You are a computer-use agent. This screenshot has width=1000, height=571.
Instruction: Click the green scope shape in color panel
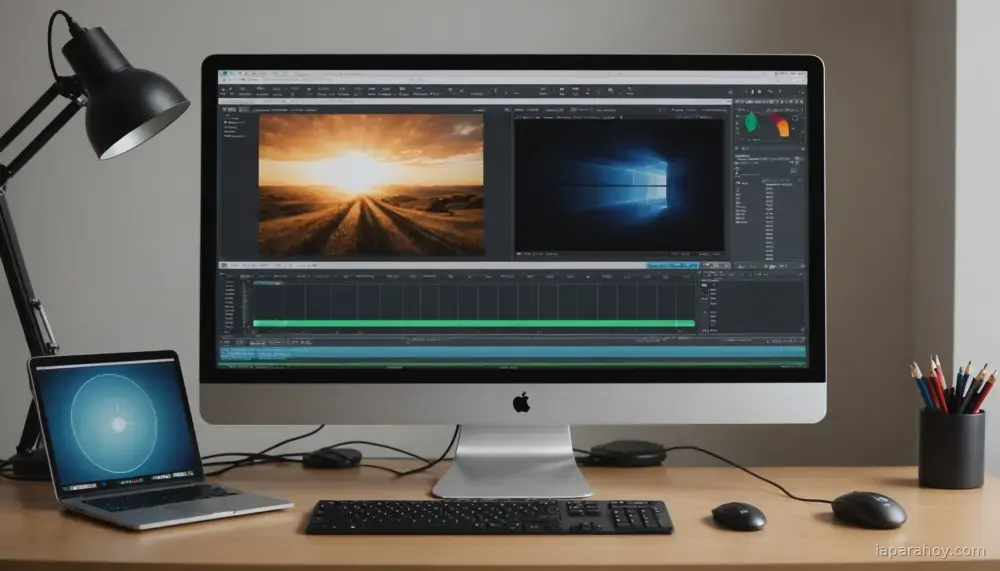[x=752, y=122]
